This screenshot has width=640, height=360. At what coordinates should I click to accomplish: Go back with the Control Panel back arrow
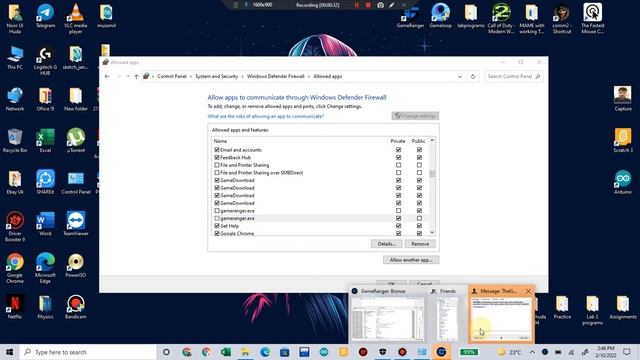point(107,76)
